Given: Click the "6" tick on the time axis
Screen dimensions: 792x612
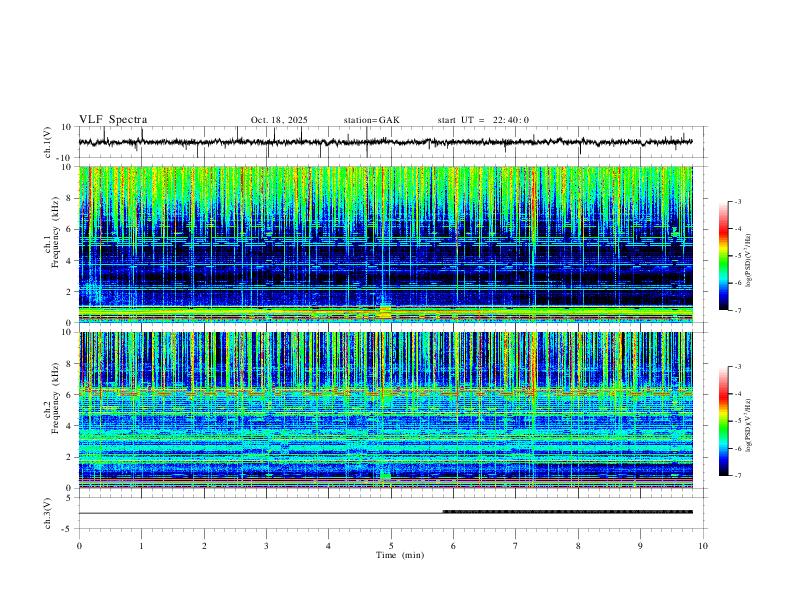Looking at the screenshot, I should (453, 546).
